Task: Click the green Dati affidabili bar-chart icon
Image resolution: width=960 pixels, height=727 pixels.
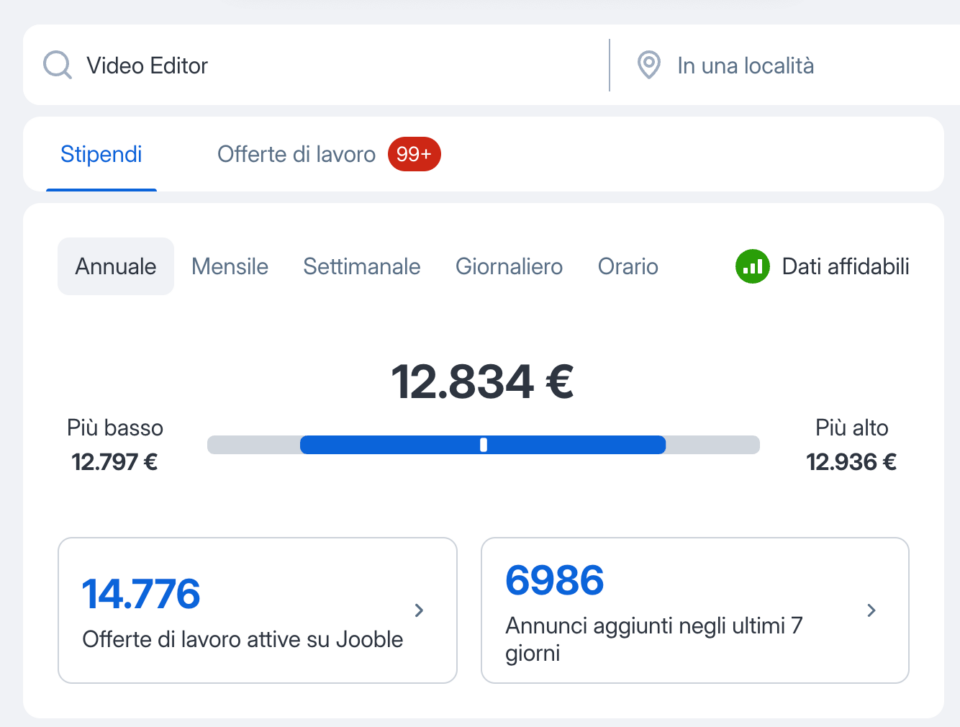Action: 752,267
